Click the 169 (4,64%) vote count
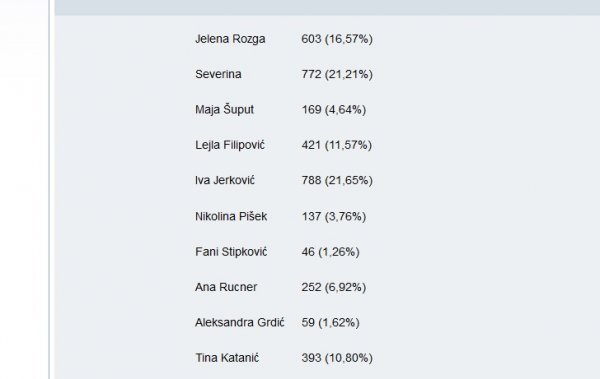 click(333, 110)
